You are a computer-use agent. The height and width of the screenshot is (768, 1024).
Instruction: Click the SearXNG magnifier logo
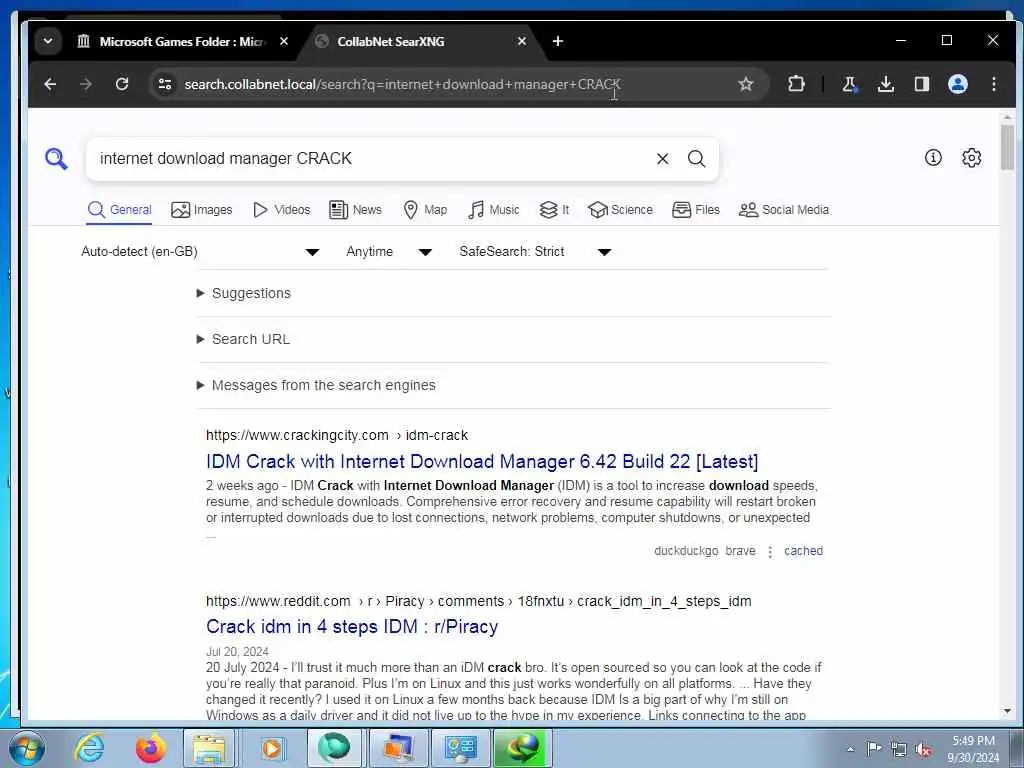pyautogui.click(x=56, y=159)
